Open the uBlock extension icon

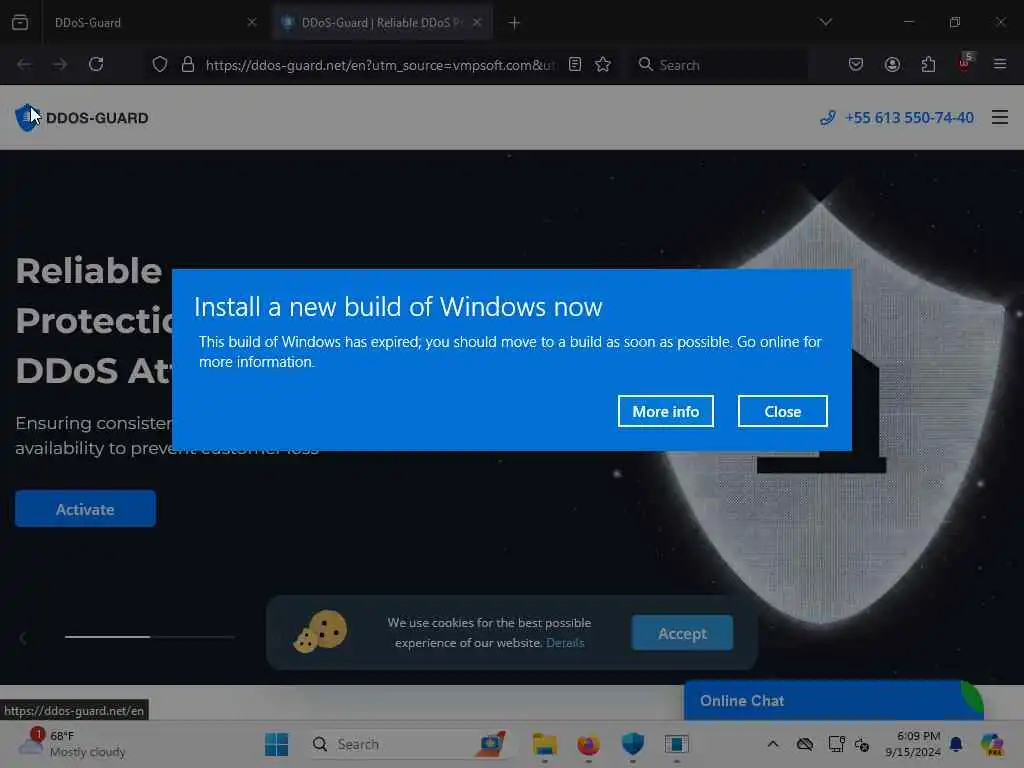tap(965, 63)
